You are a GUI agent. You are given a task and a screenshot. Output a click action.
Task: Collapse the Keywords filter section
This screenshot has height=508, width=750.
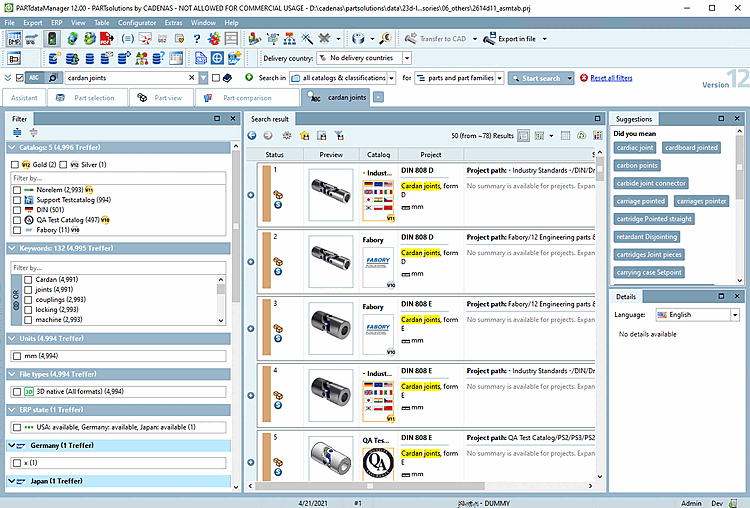click(12, 248)
